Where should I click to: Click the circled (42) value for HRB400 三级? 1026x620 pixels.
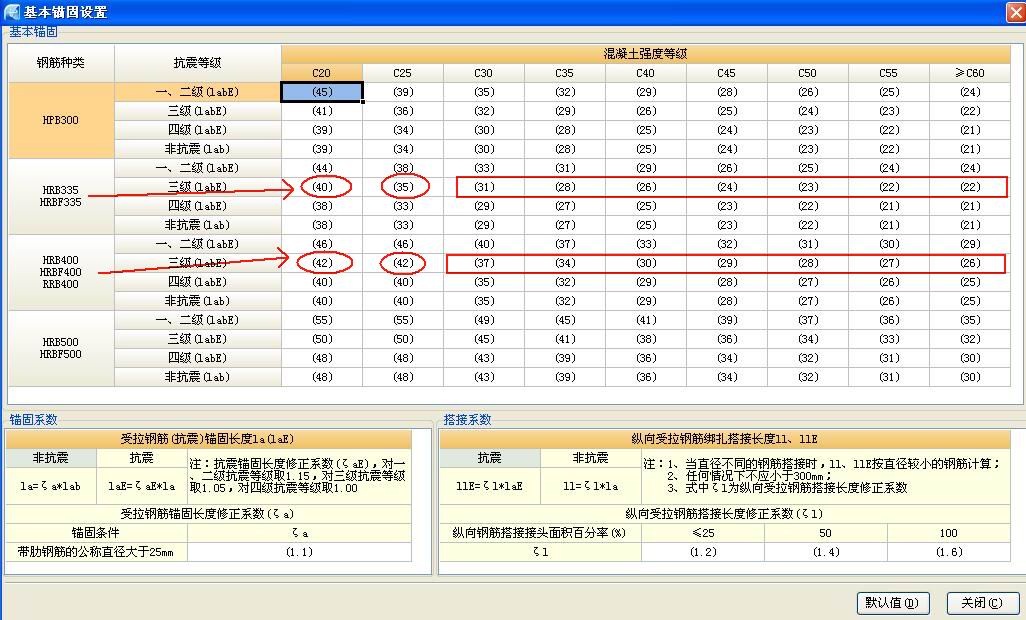point(321,262)
